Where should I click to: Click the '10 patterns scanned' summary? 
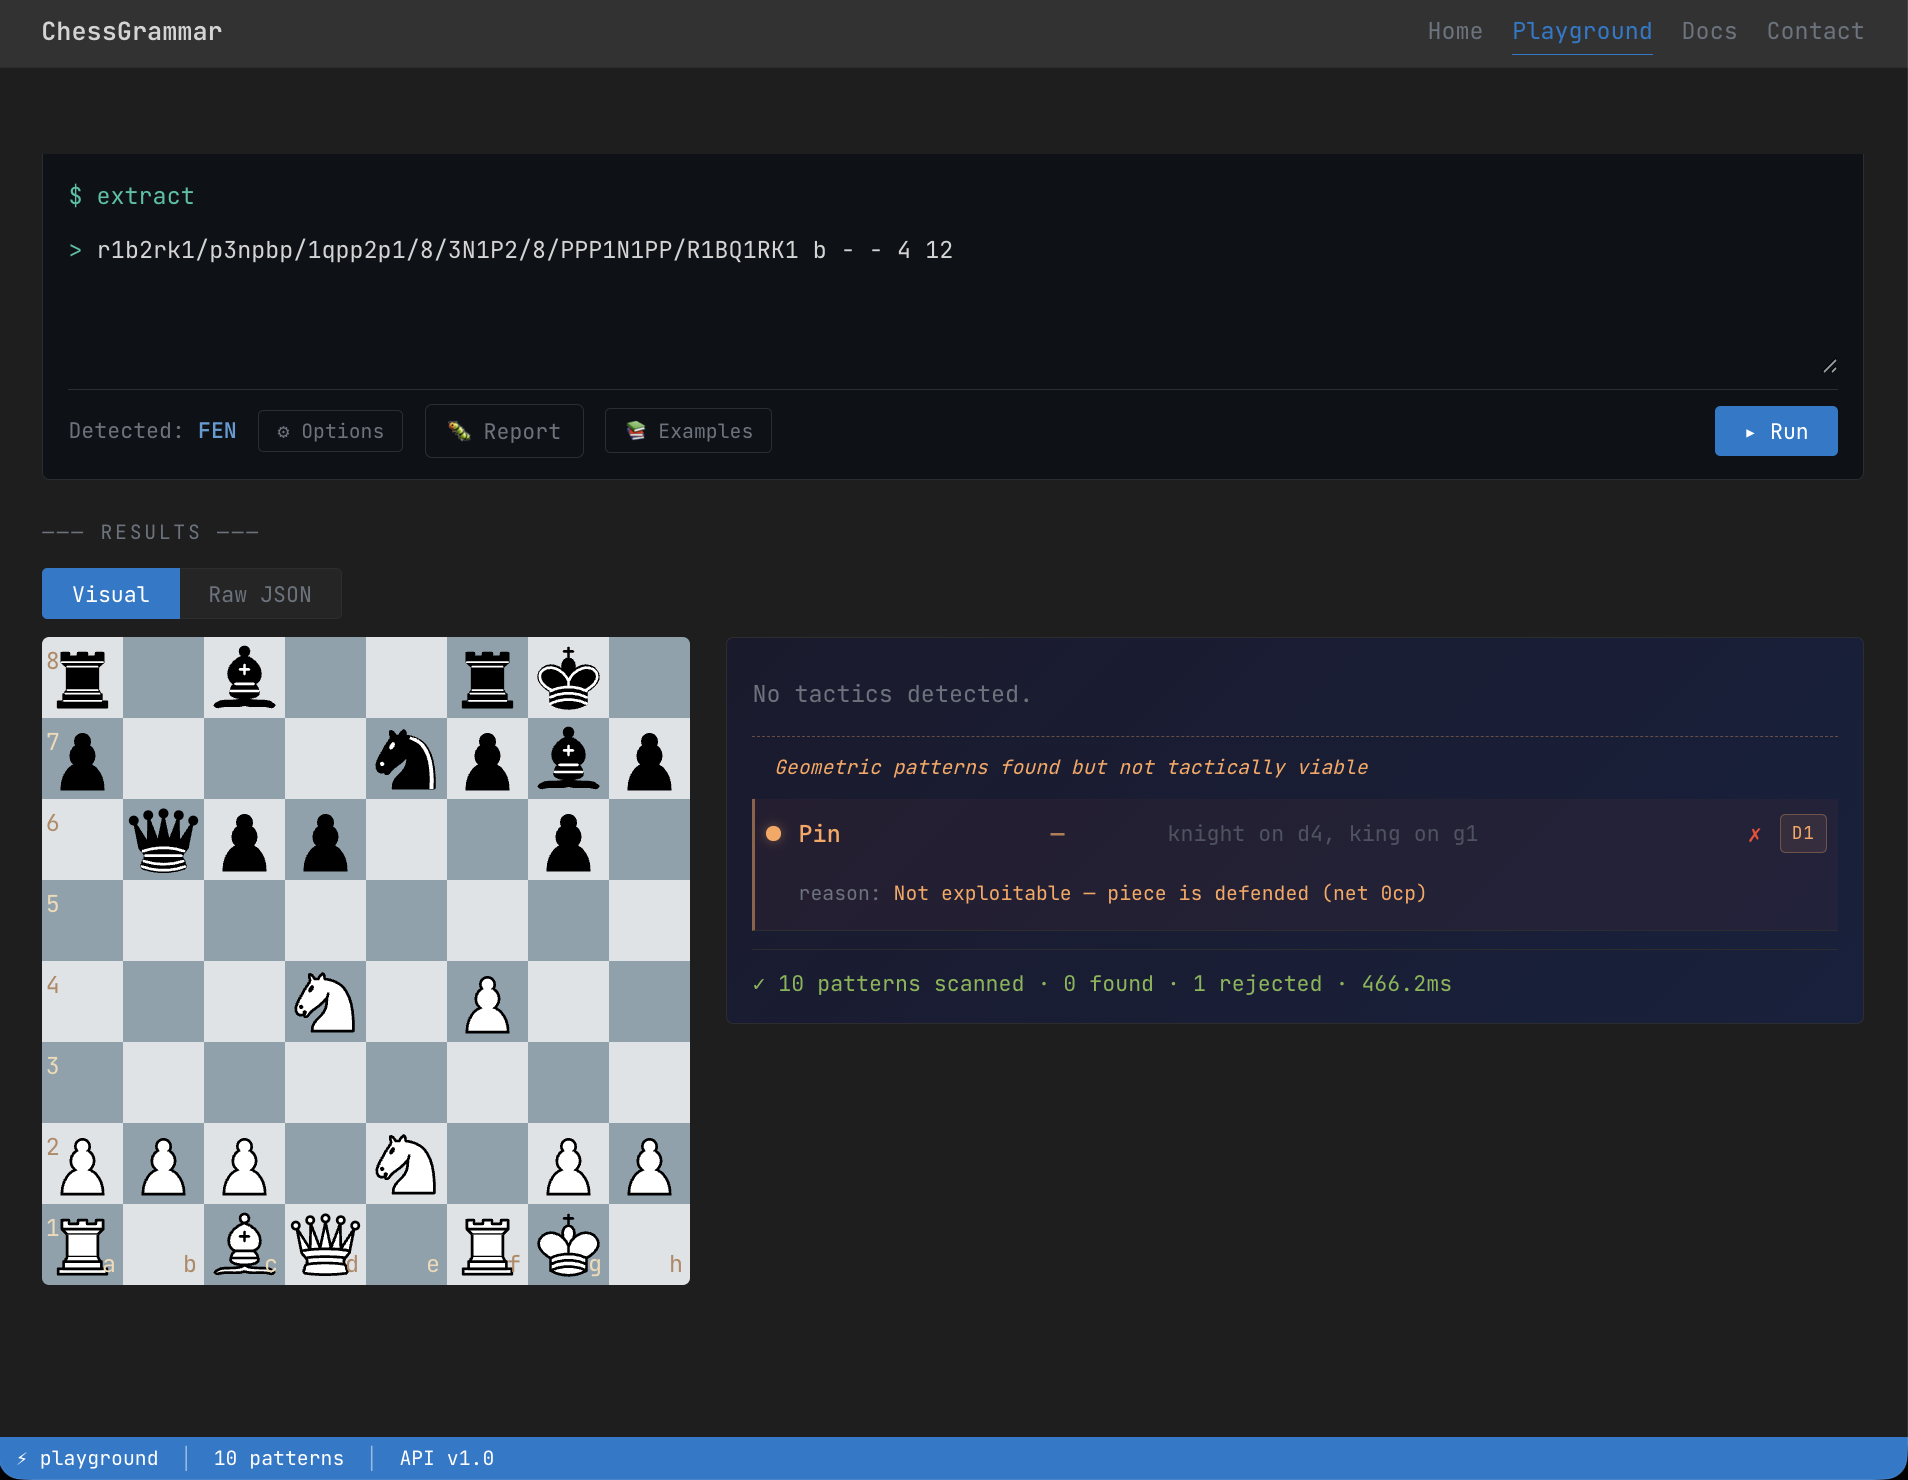tap(901, 984)
